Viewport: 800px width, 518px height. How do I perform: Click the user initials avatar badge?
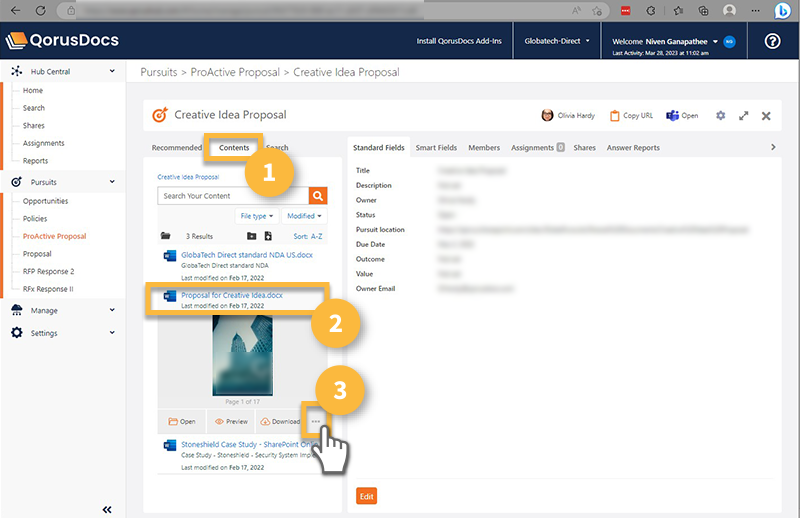[x=730, y=42]
